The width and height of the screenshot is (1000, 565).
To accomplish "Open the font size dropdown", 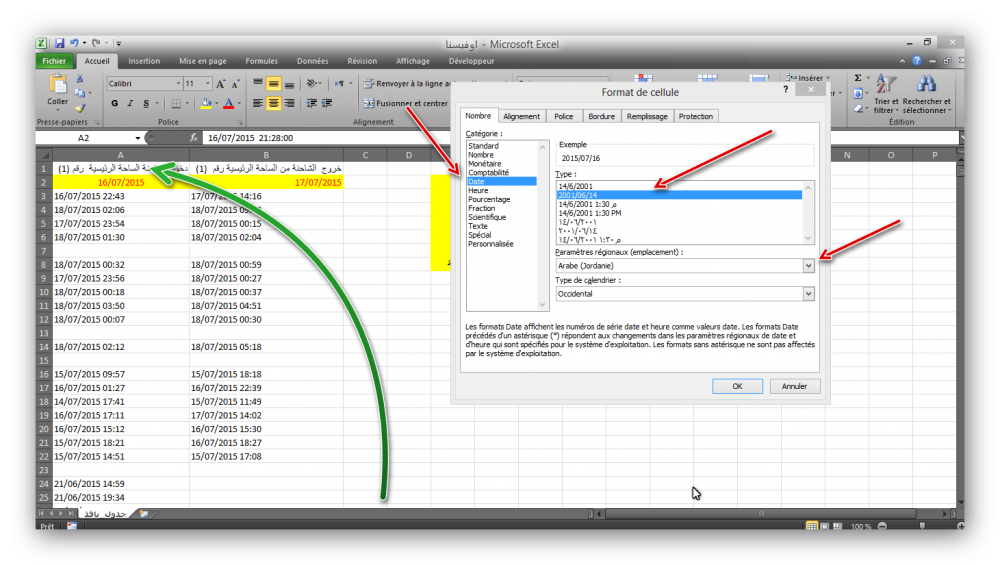I will click(207, 84).
